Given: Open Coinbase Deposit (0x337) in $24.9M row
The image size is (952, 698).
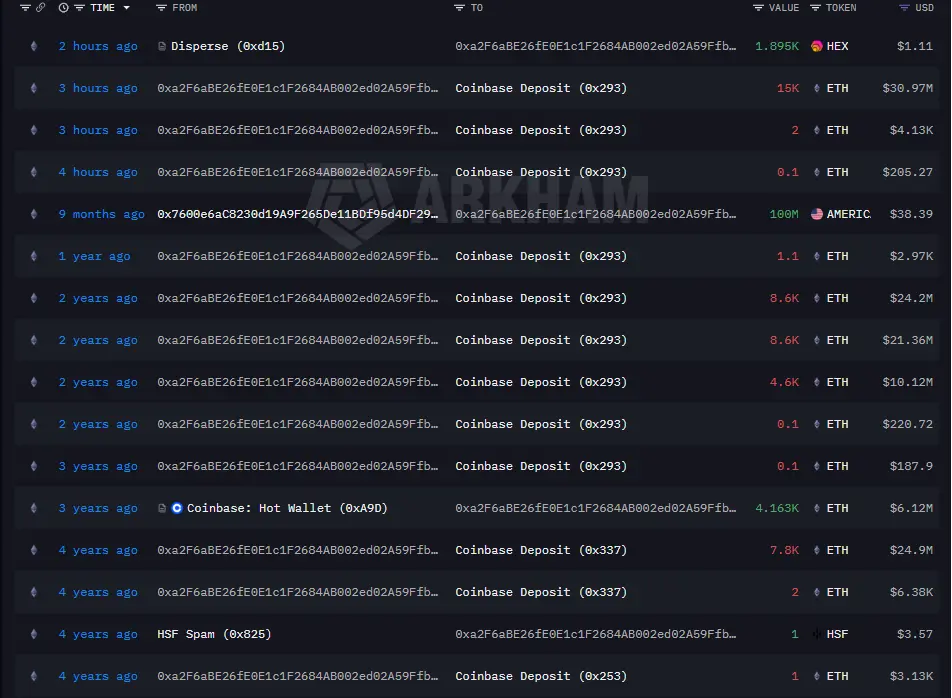Looking at the screenshot, I should 541,550.
